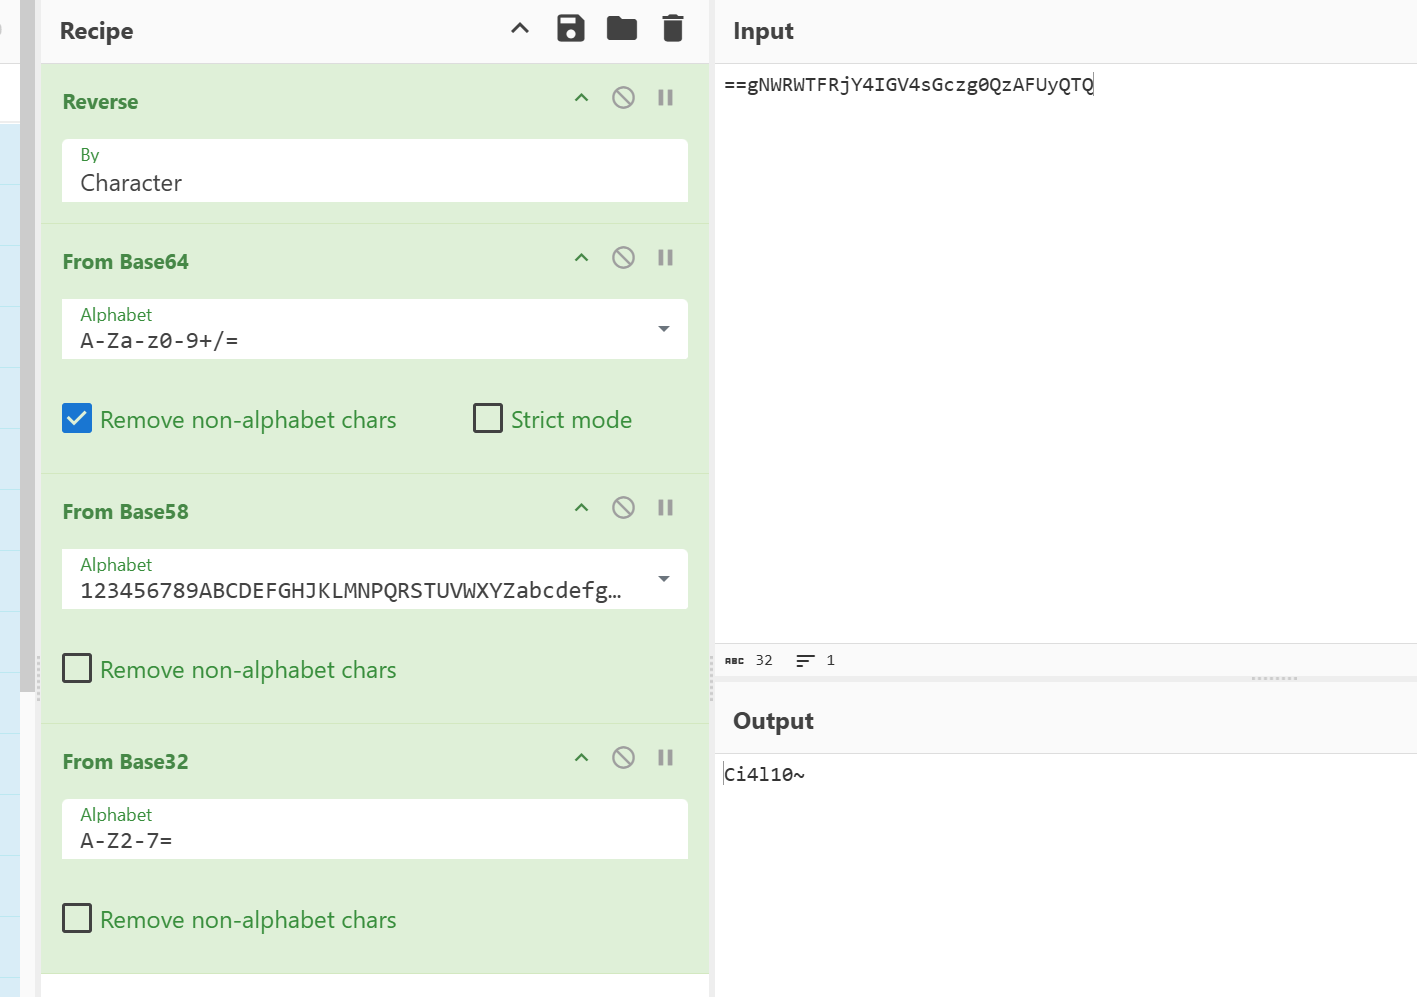
Task: Load a recipe via folder icon
Action: point(621,29)
